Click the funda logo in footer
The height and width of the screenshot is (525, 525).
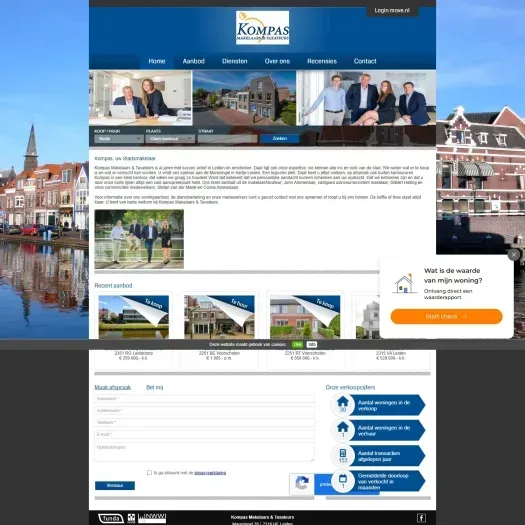pyautogui.click(x=111, y=518)
